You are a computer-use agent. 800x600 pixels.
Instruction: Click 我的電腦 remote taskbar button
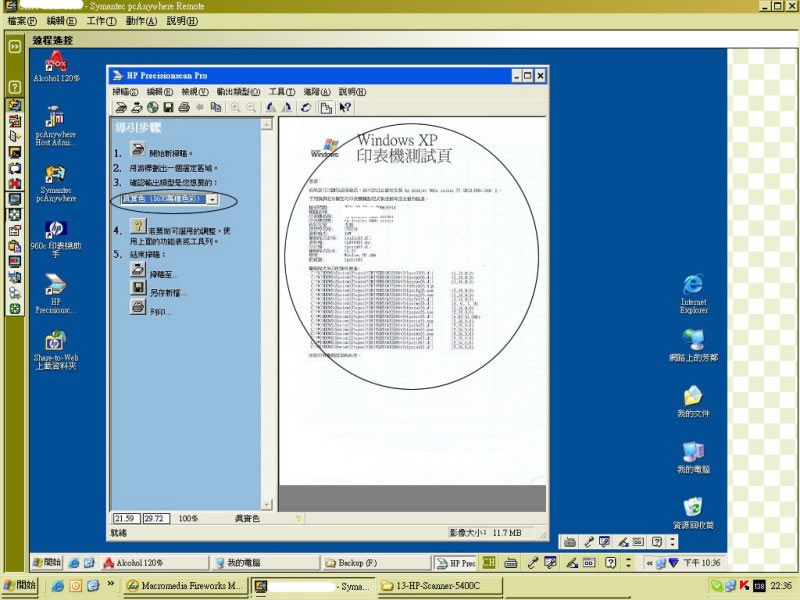pyautogui.click(x=265, y=563)
